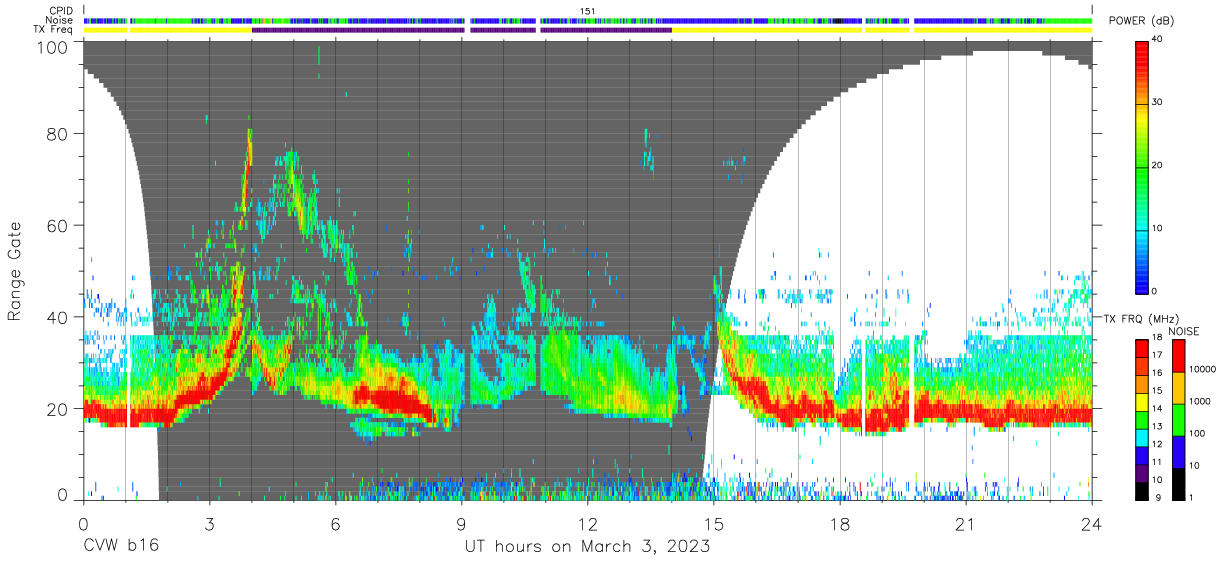Click the 3 tick on UT hours axis

(209, 524)
